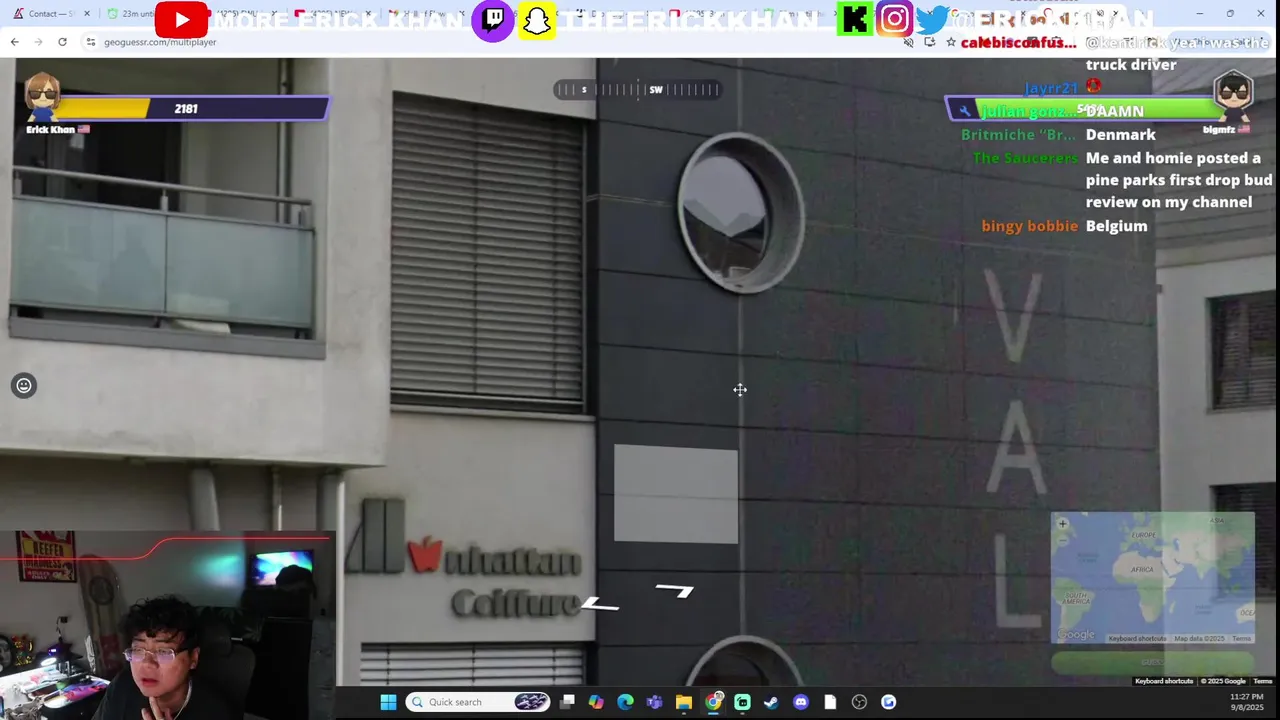Open the blank document icon on taskbar
This screenshot has height=720, width=1280.
830,702
